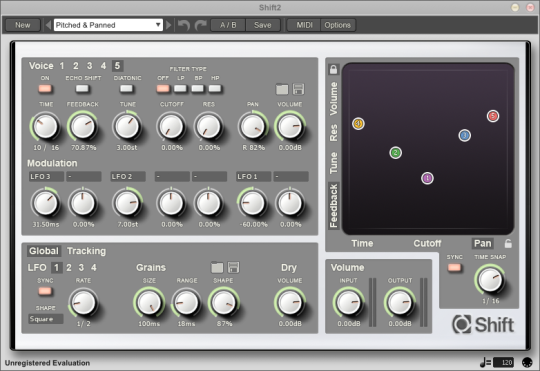This screenshot has width=540, height=371.
Task: Select Tune as the Y axis
Action: (334, 163)
